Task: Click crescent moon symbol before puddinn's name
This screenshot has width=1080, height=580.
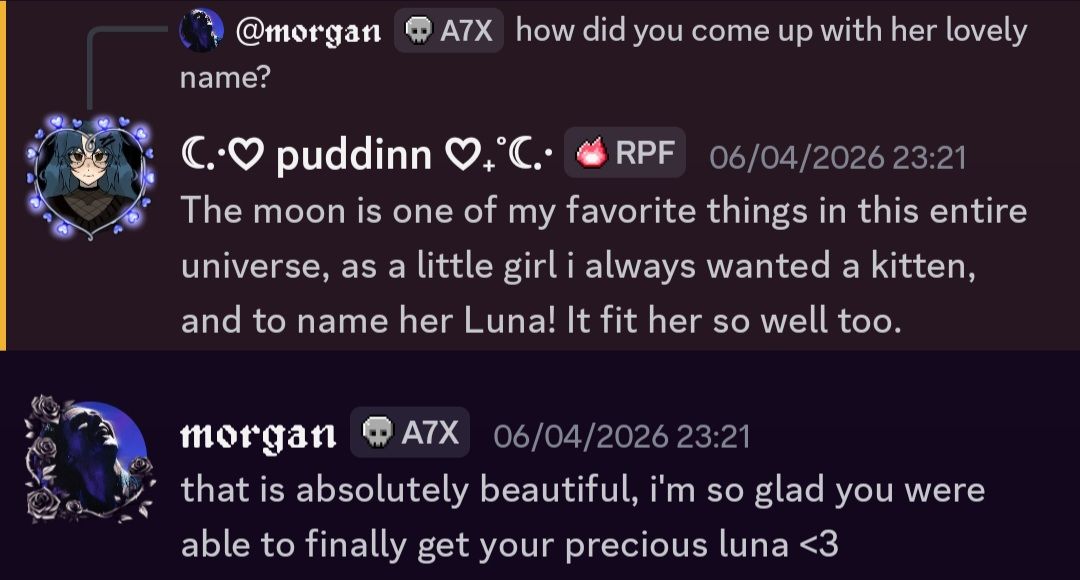Action: pyautogui.click(x=192, y=155)
